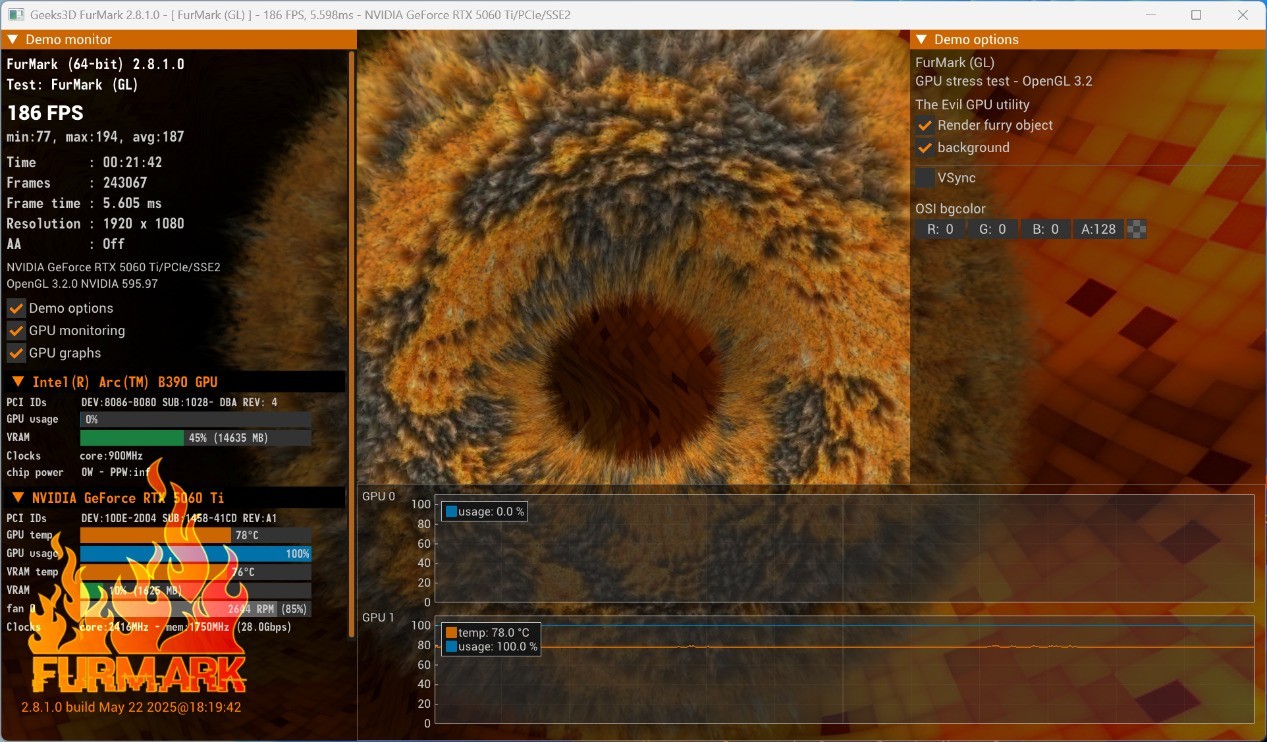1267x742 pixels.
Task: Minimize the FurMark window
Action: pyautogui.click(x=1150, y=15)
